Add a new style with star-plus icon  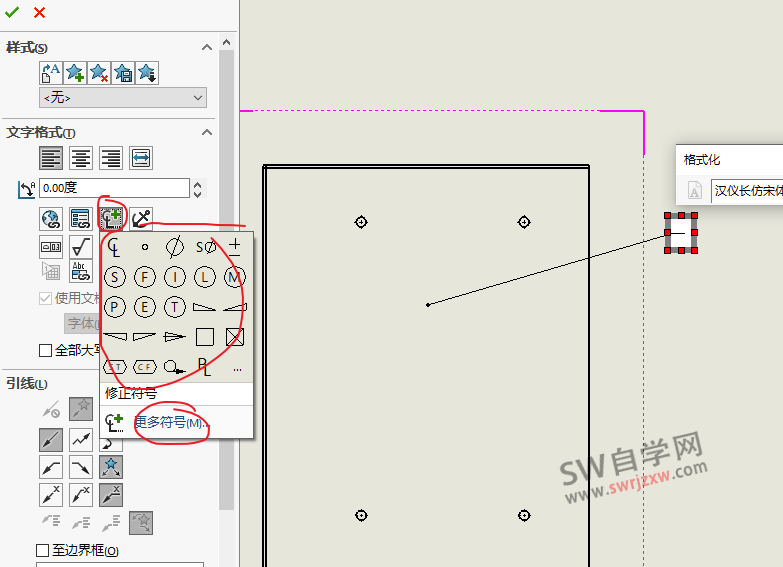[75, 73]
